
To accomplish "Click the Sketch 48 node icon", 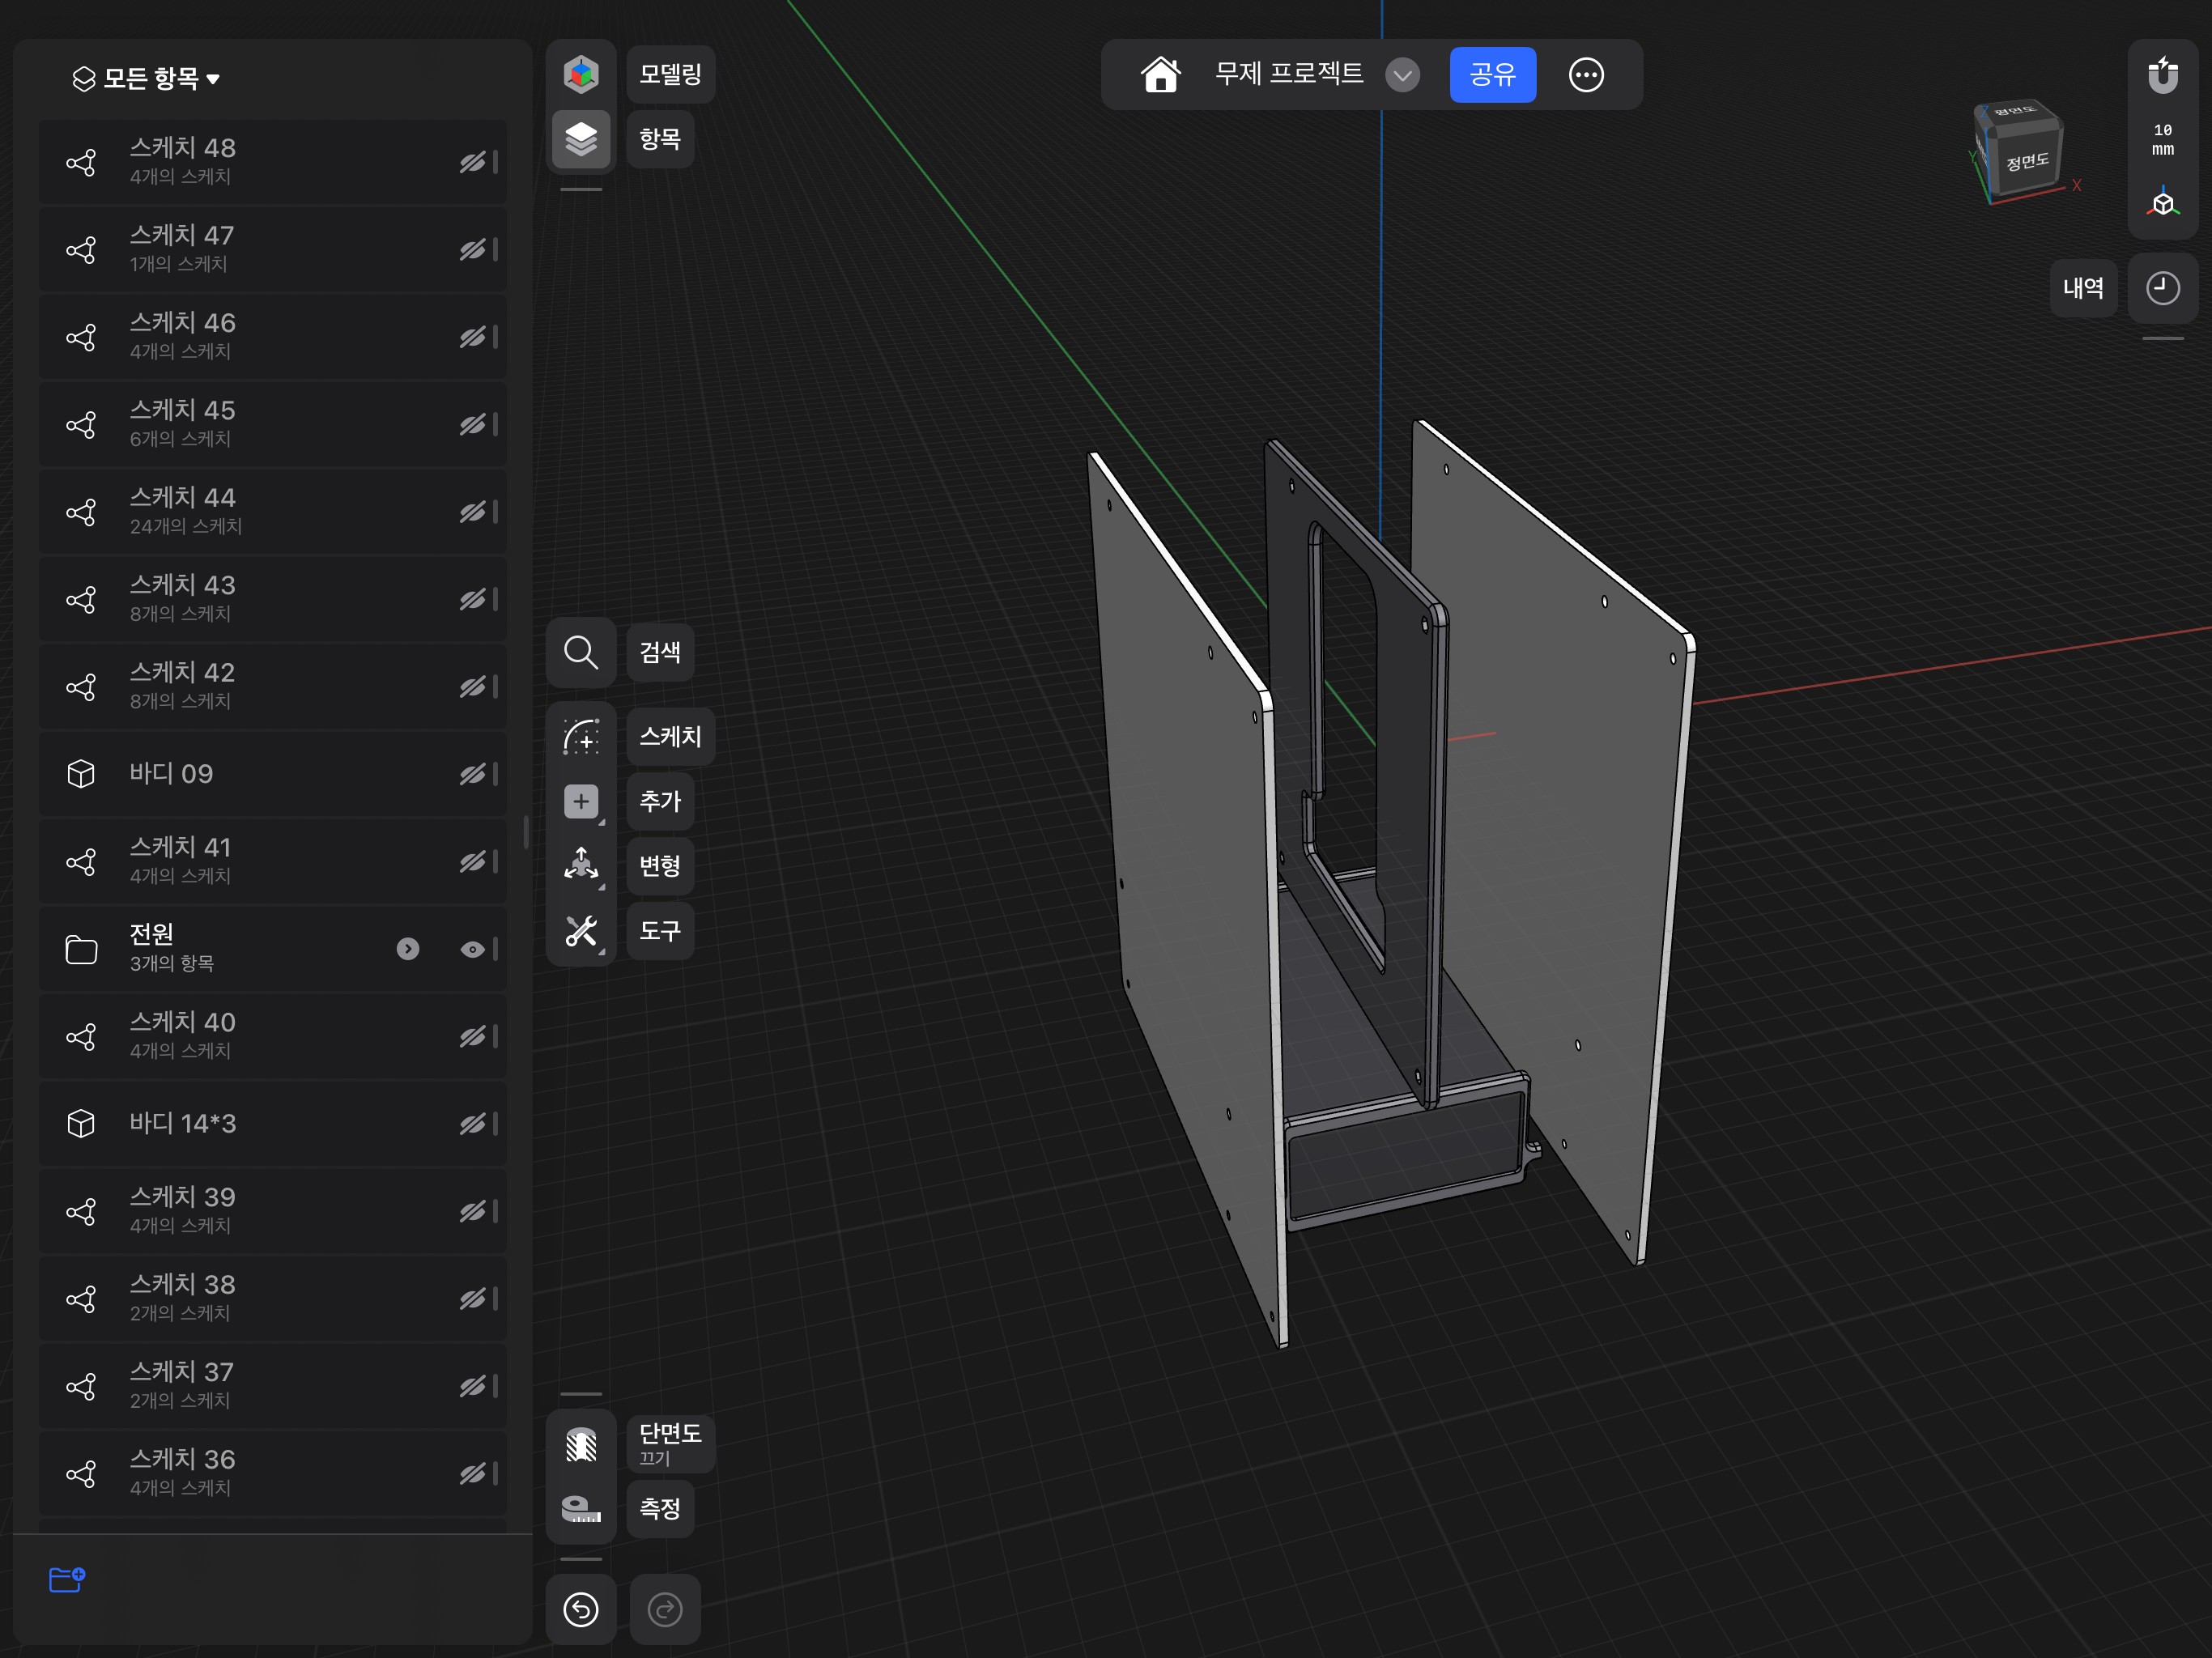I will coord(81,162).
